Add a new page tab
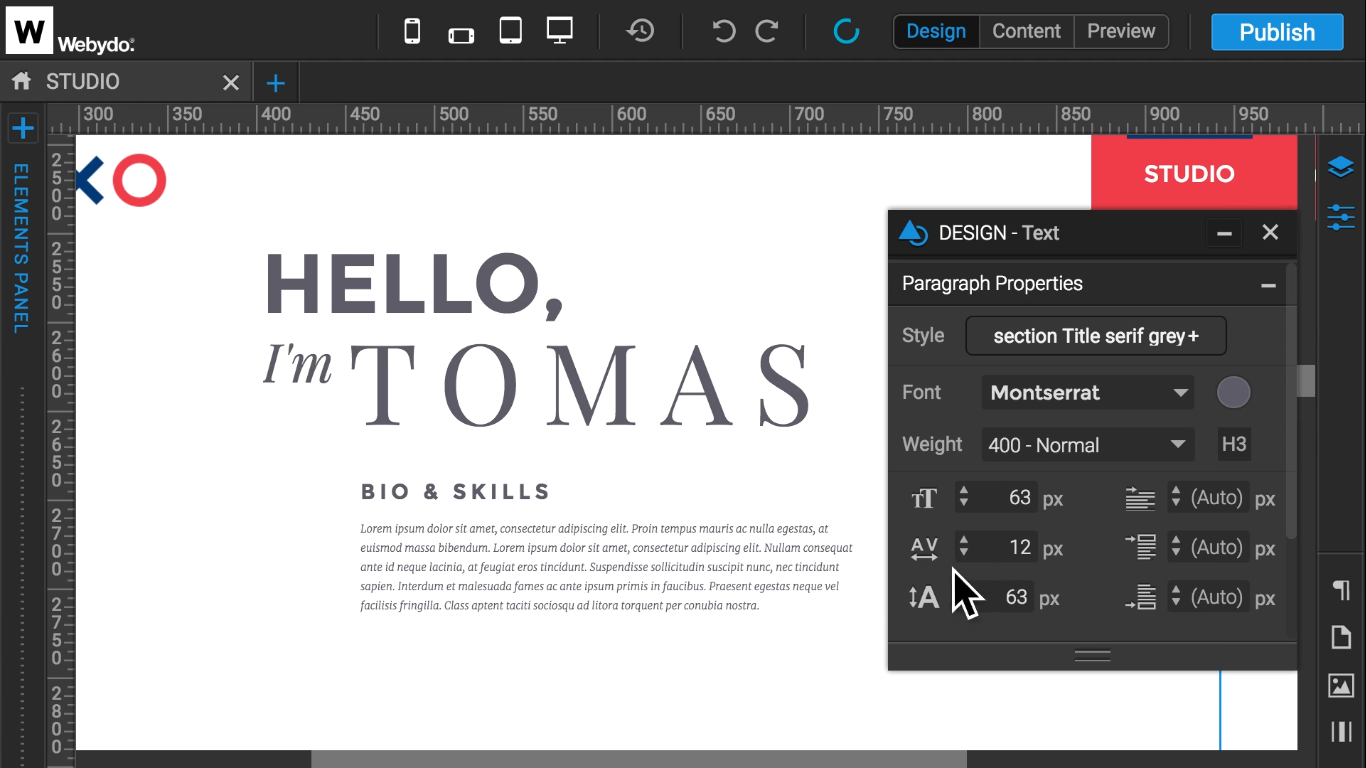 (x=276, y=83)
